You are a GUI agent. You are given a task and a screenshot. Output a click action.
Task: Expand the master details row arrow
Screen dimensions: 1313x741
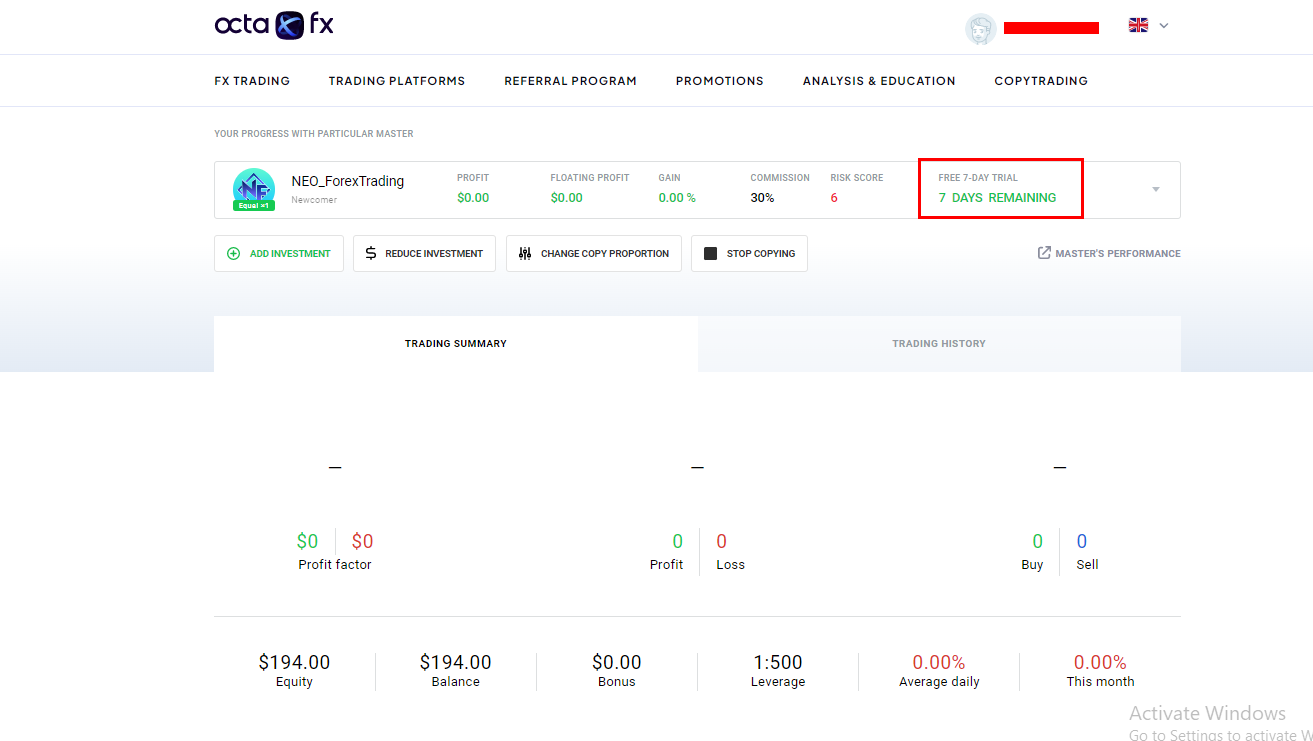point(1155,189)
